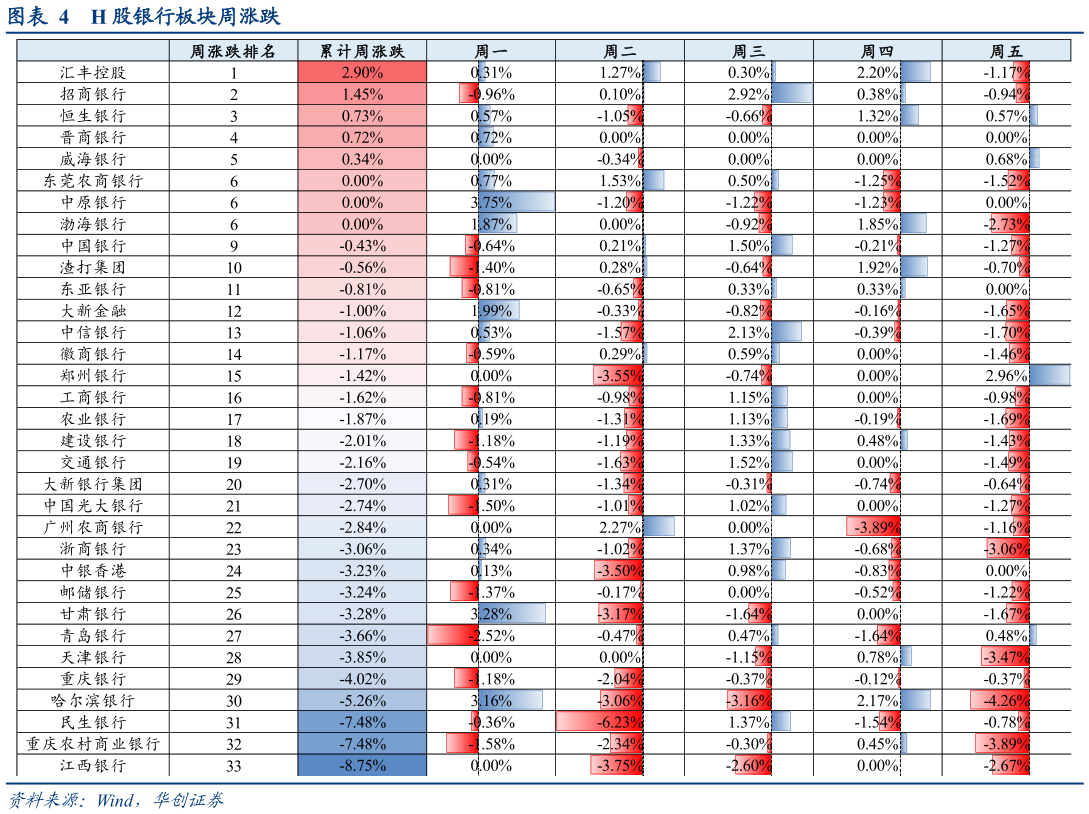Select the 累计周涨跌 column header

pyautogui.click(x=362, y=51)
